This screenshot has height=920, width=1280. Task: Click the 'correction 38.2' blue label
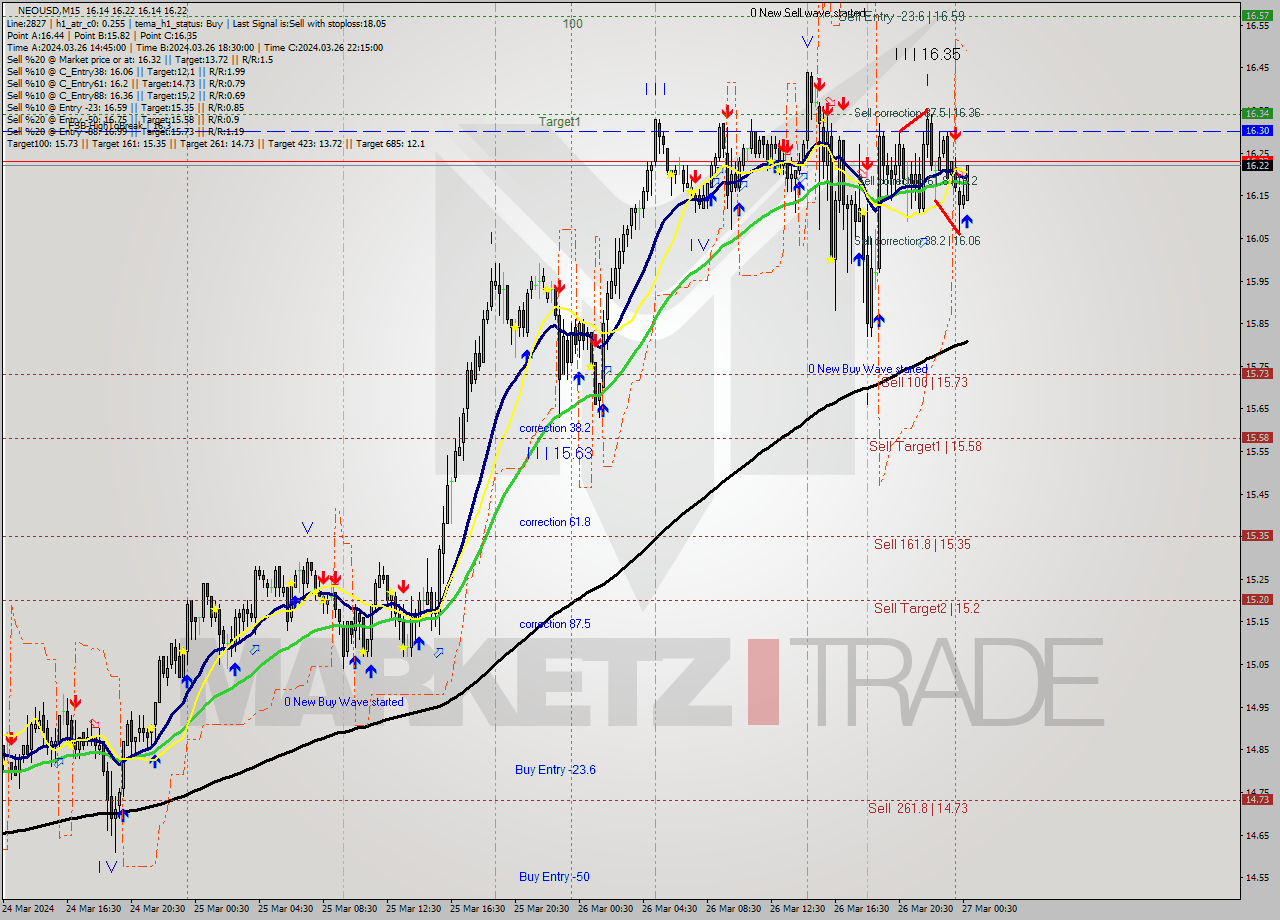point(555,428)
